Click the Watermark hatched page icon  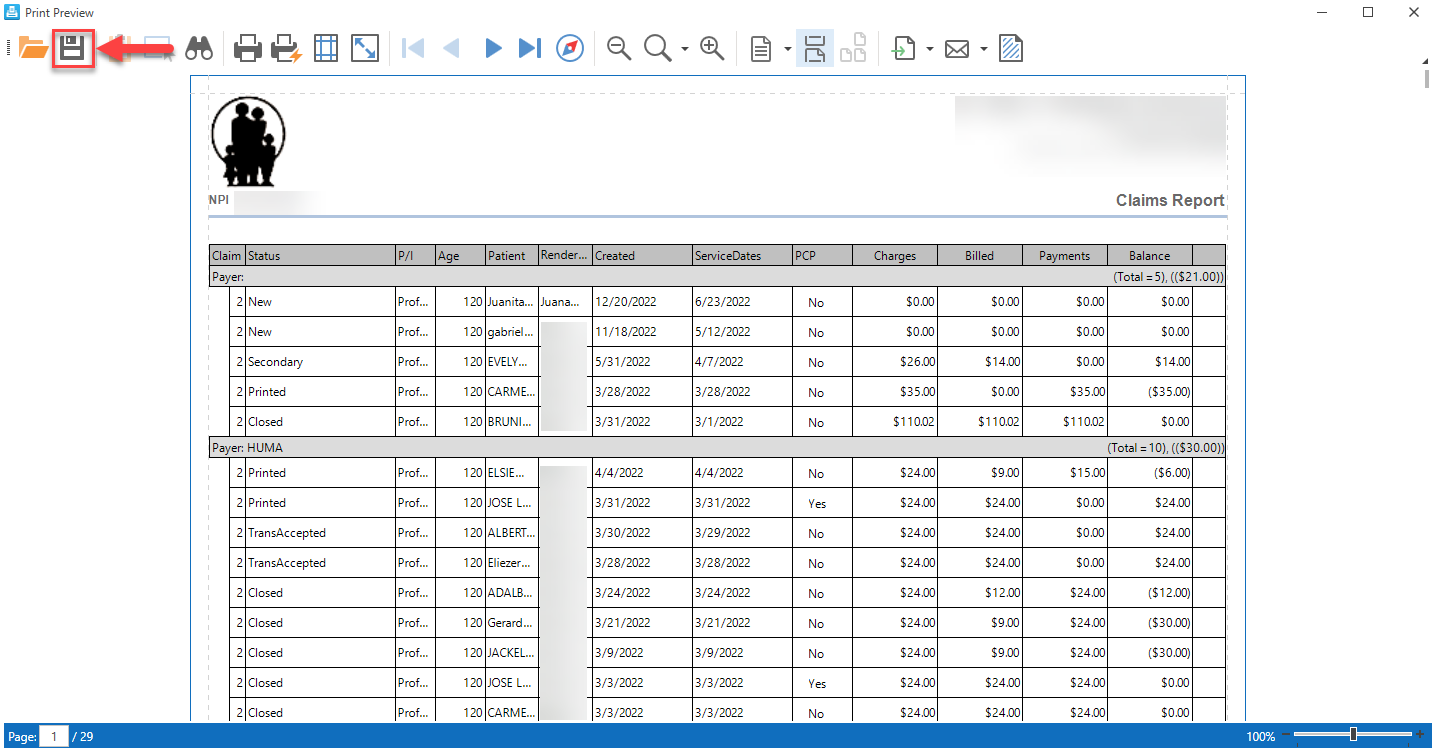pyautogui.click(x=1011, y=48)
